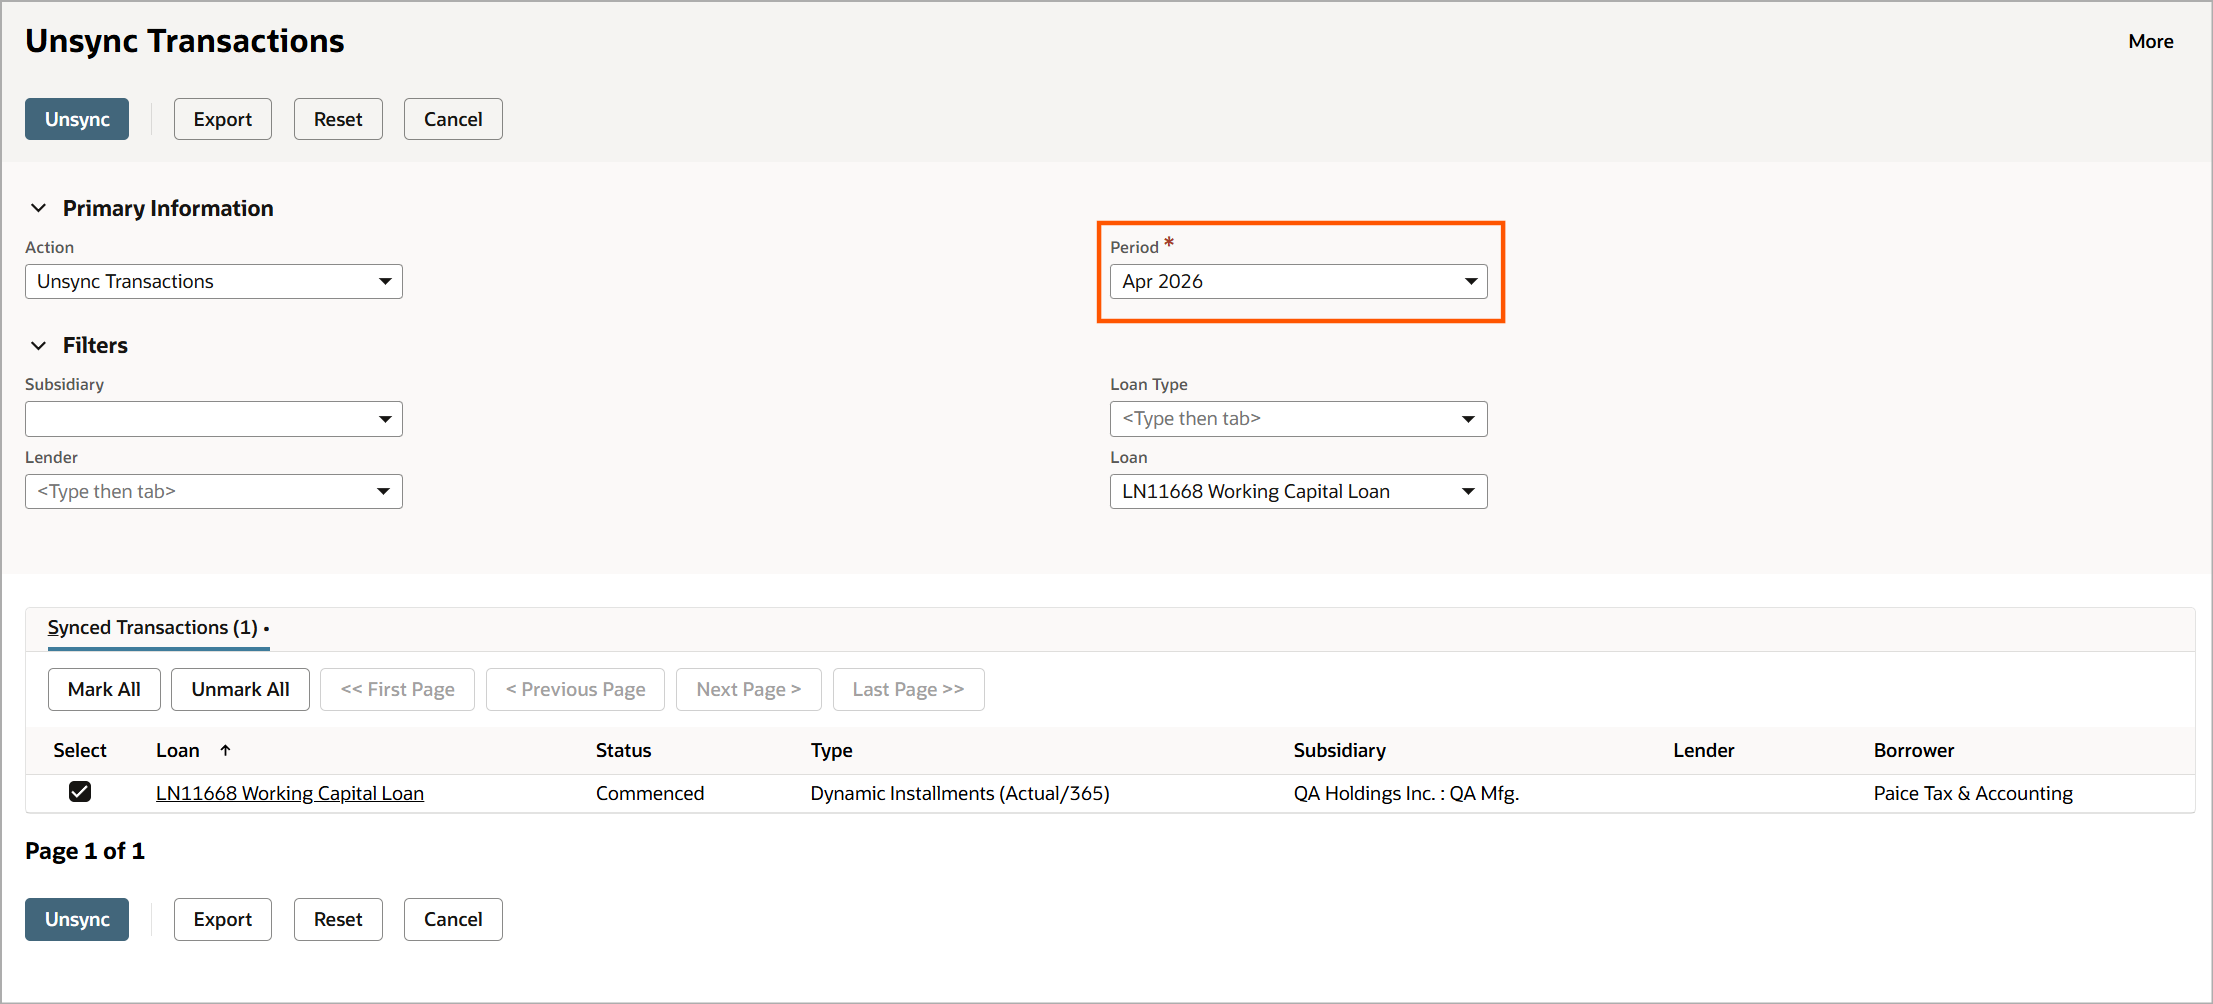Image resolution: width=2213 pixels, height=1004 pixels.
Task: Click the Lender type-then-tab field
Action: (200, 492)
